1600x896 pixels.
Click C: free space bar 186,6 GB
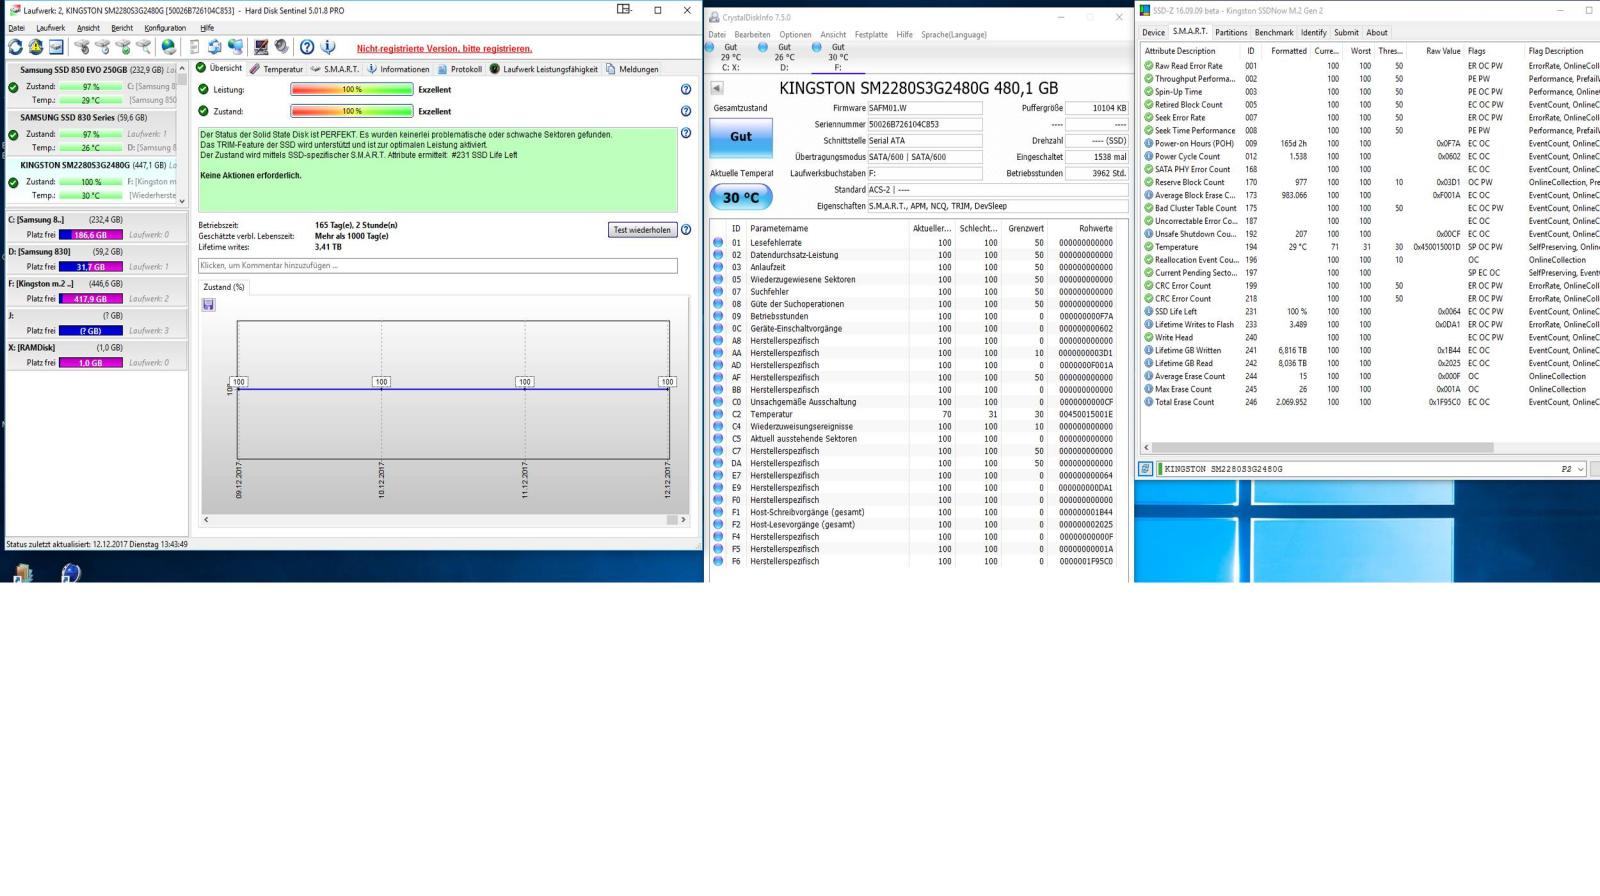click(x=90, y=235)
